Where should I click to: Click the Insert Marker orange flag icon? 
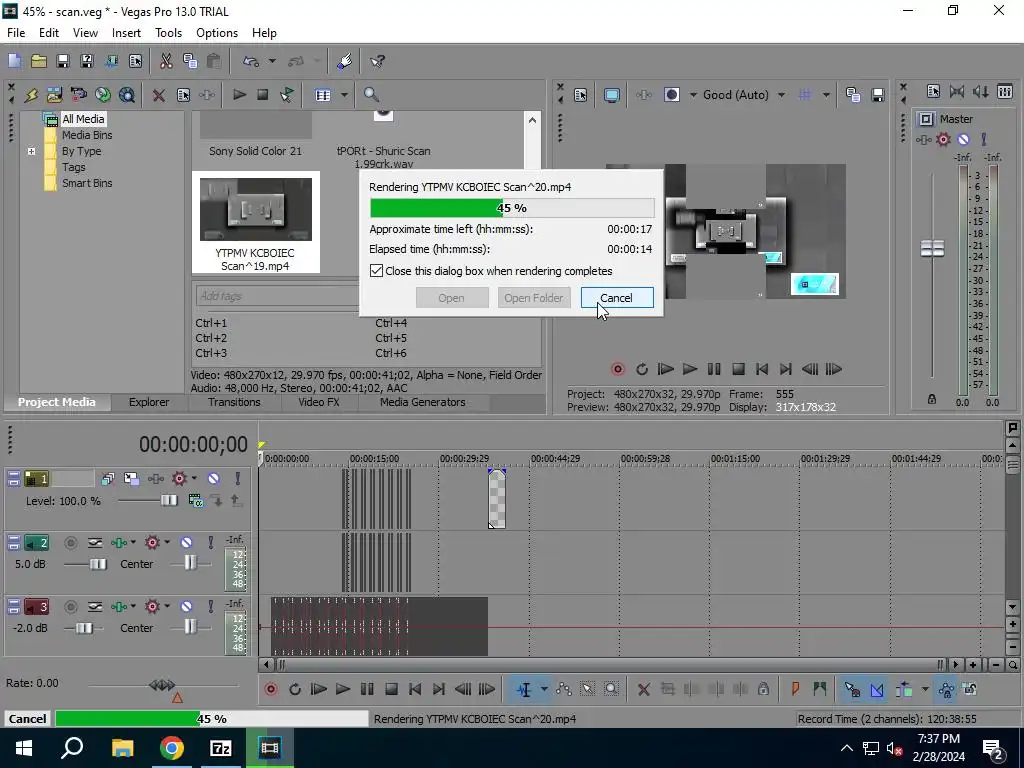[795, 689]
